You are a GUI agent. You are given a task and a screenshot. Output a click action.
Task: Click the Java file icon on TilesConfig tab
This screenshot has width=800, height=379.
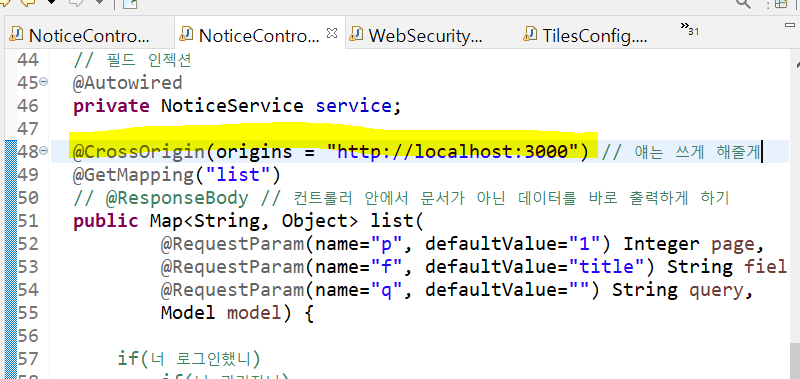click(531, 34)
